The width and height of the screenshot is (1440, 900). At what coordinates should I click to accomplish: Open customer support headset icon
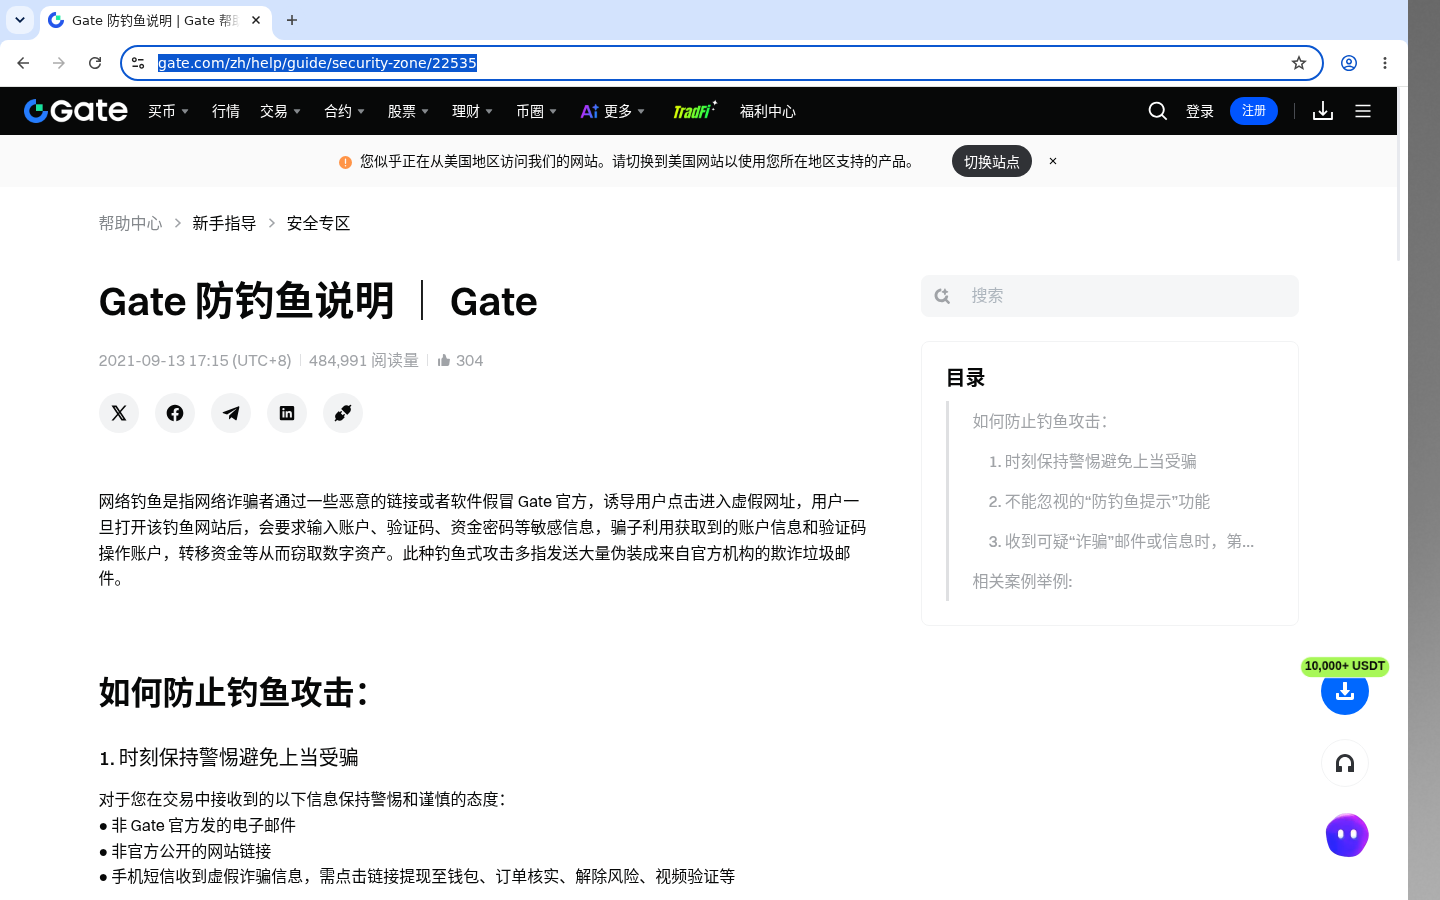[x=1345, y=763]
